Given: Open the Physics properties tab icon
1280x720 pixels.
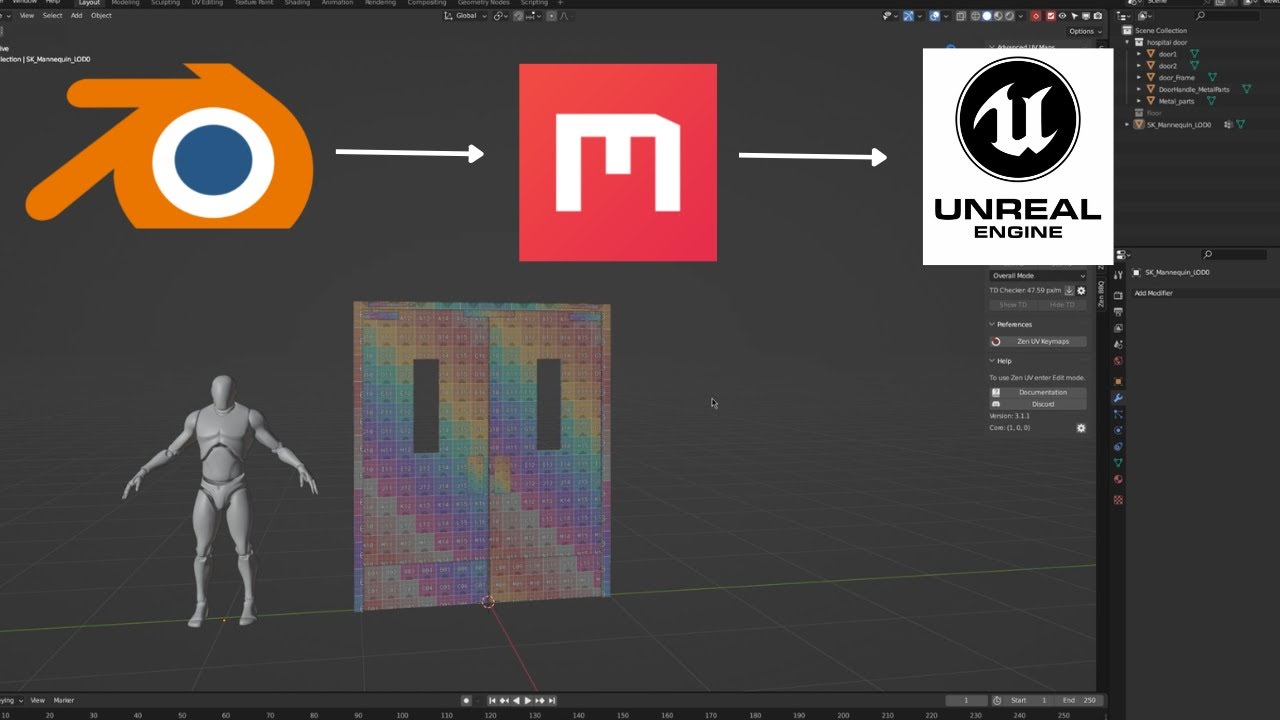Looking at the screenshot, I should 1118,430.
